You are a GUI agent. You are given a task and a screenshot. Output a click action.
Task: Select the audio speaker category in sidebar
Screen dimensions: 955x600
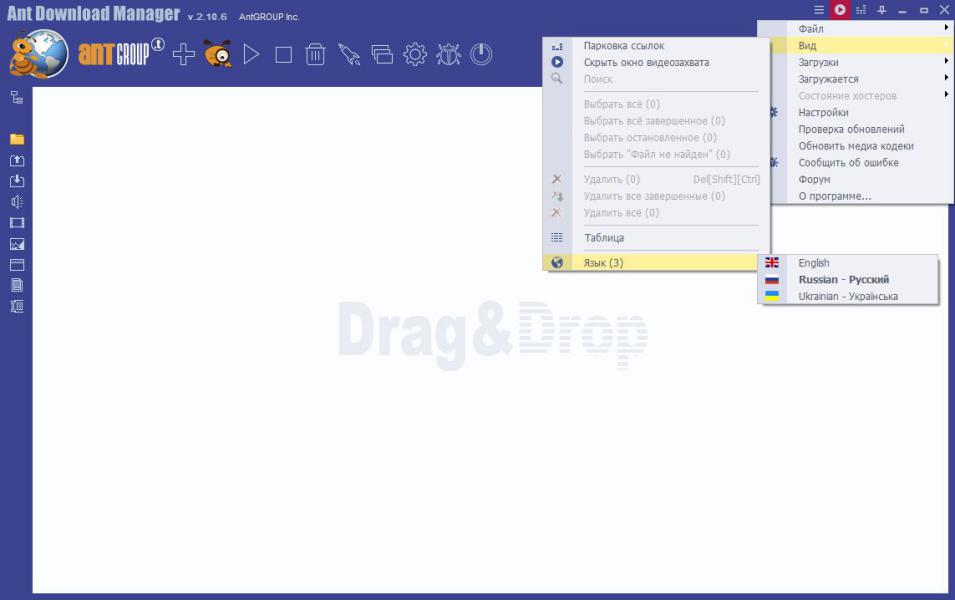[x=17, y=202]
